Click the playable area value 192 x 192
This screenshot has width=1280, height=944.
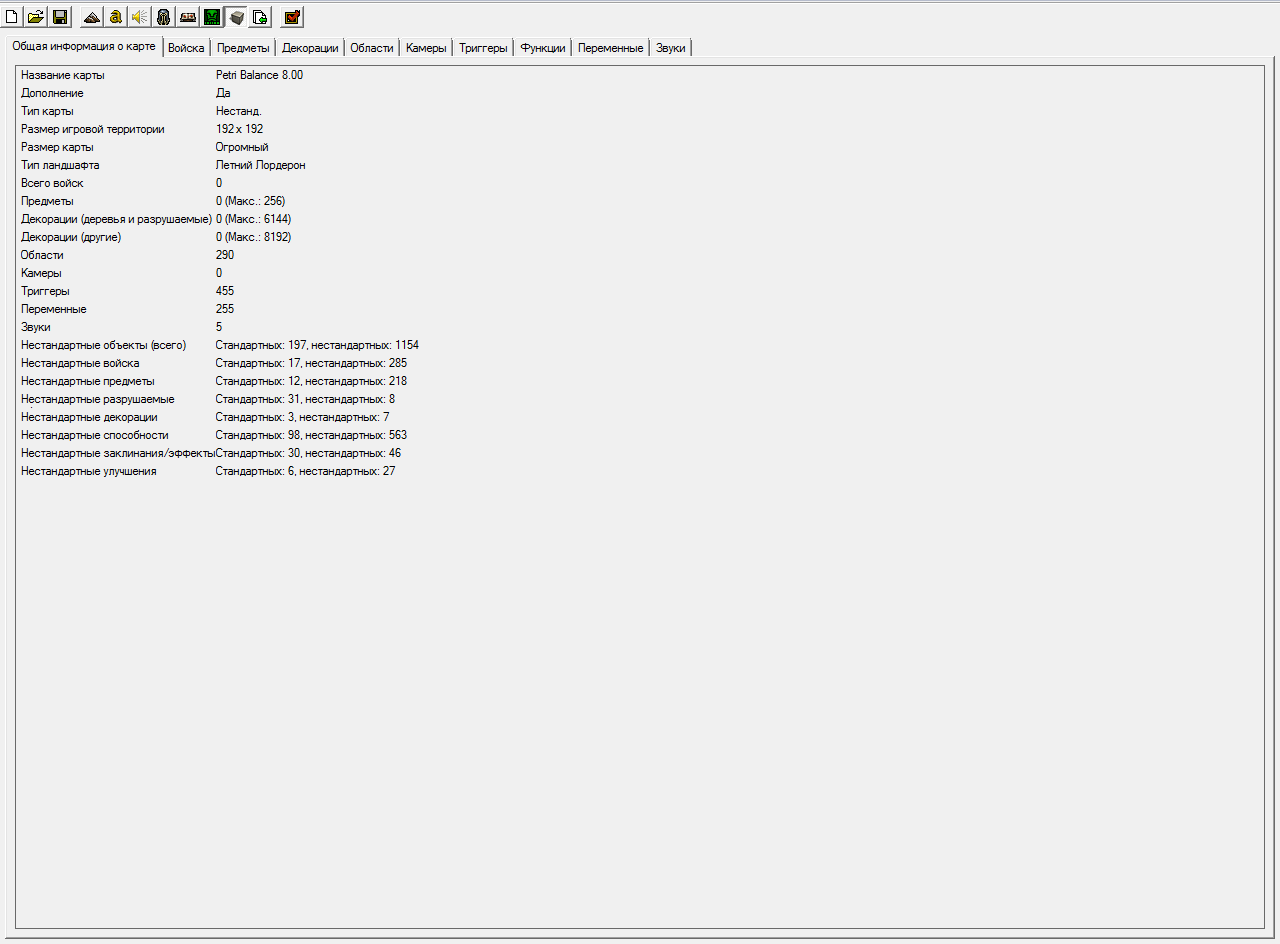coord(240,129)
